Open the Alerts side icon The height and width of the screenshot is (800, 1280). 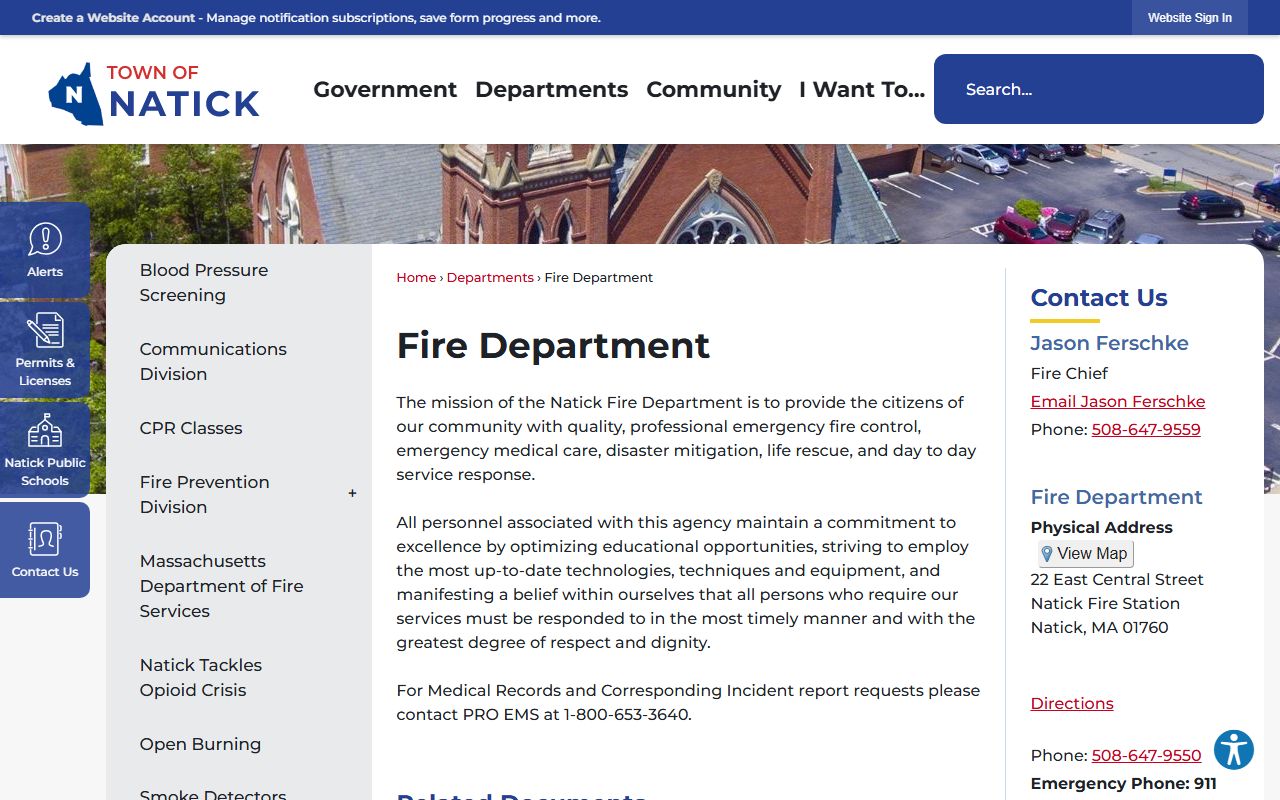(45, 250)
